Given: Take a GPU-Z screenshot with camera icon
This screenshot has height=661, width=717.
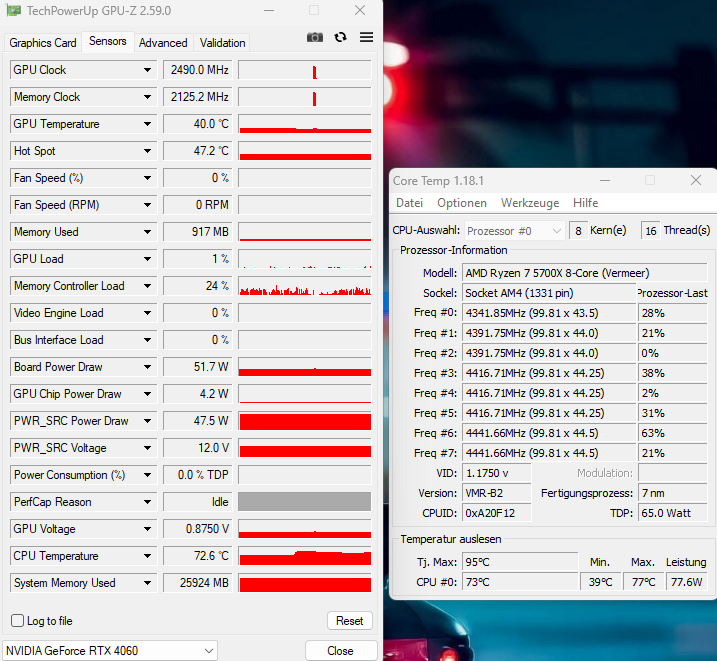Looking at the screenshot, I should point(315,37).
